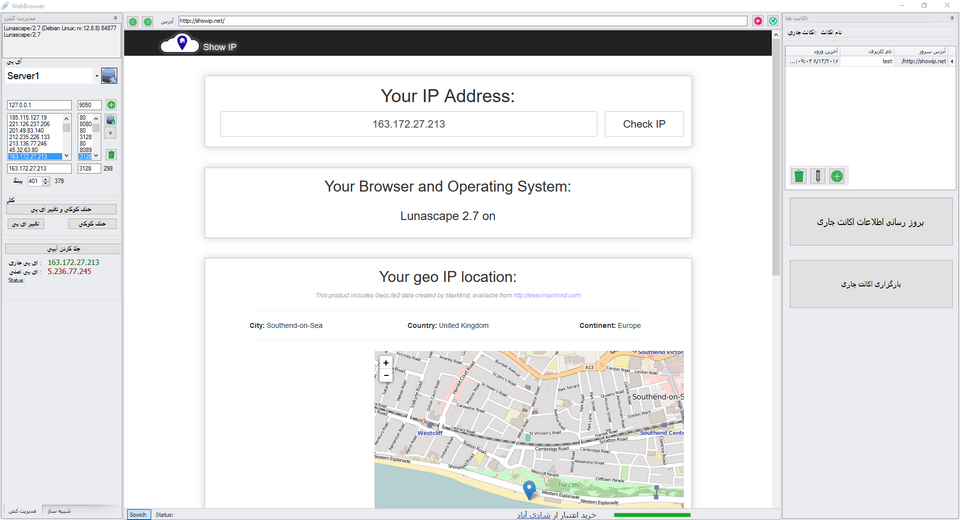The width and height of the screenshot is (960, 520).
Task: Click the small V button beside the port list
Action: [111, 133]
